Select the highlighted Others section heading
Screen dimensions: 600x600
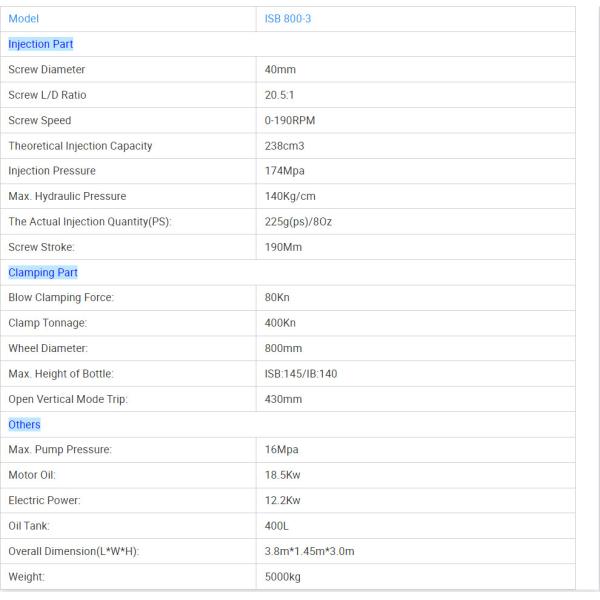[x=24, y=424]
